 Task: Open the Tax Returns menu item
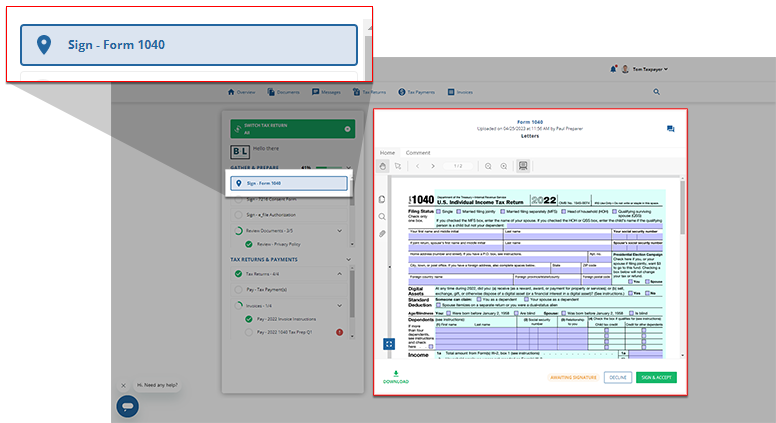click(369, 92)
